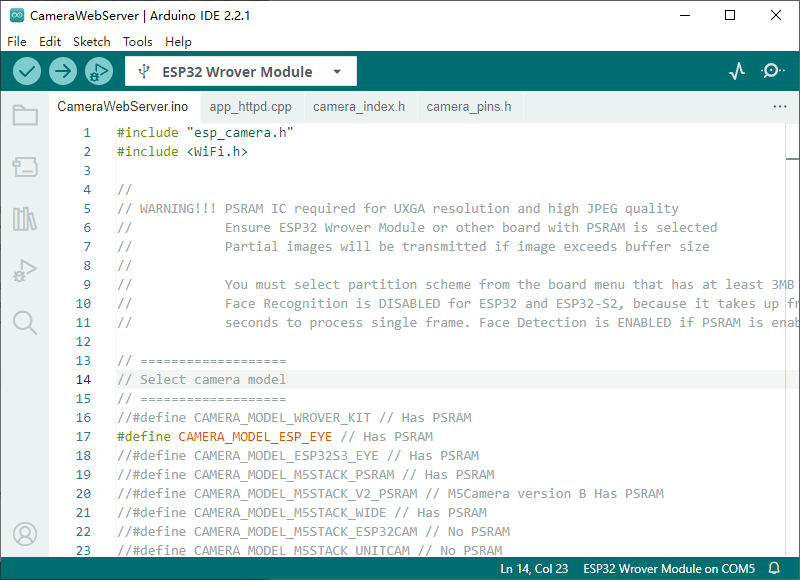Click the Verify sketch checkmark button

[27, 71]
